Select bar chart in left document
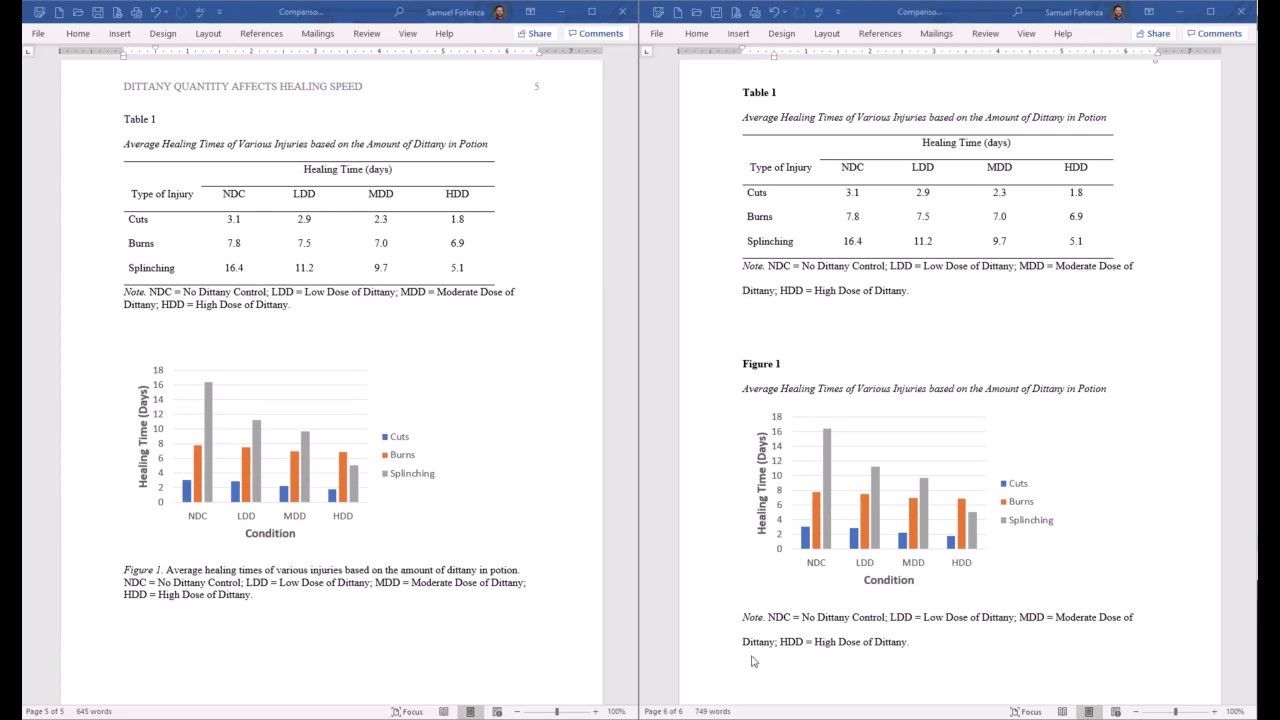This screenshot has width=1280, height=720. pos(287,453)
